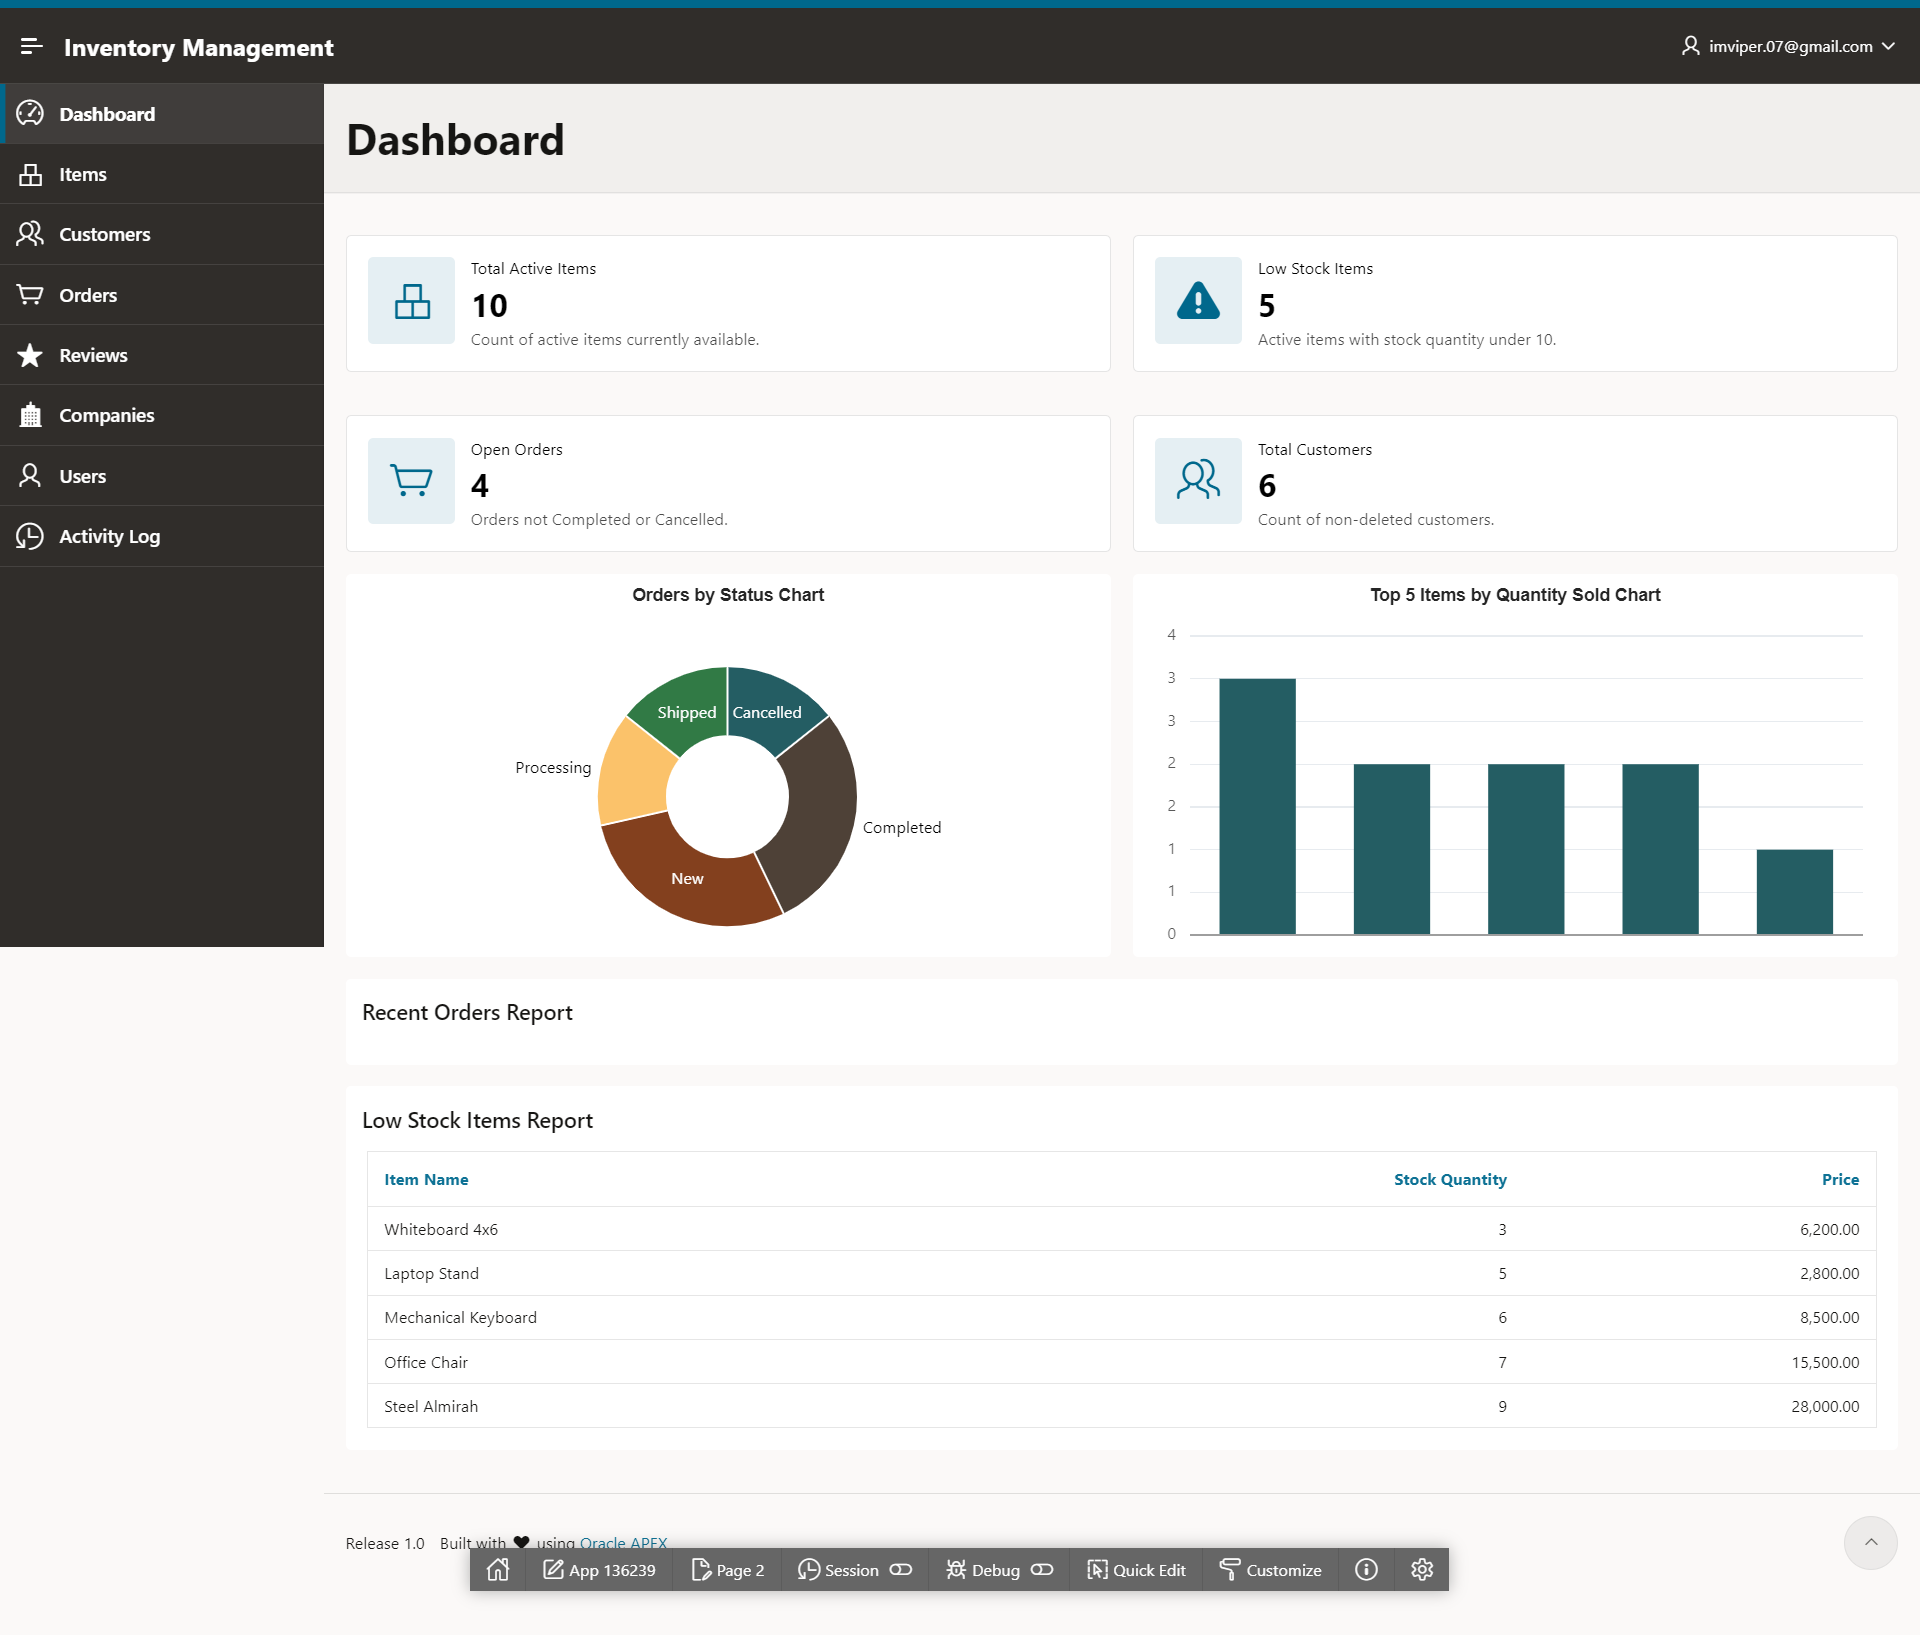Sort by Item Name column header
Viewport: 1920px width, 1635px height.
426,1179
